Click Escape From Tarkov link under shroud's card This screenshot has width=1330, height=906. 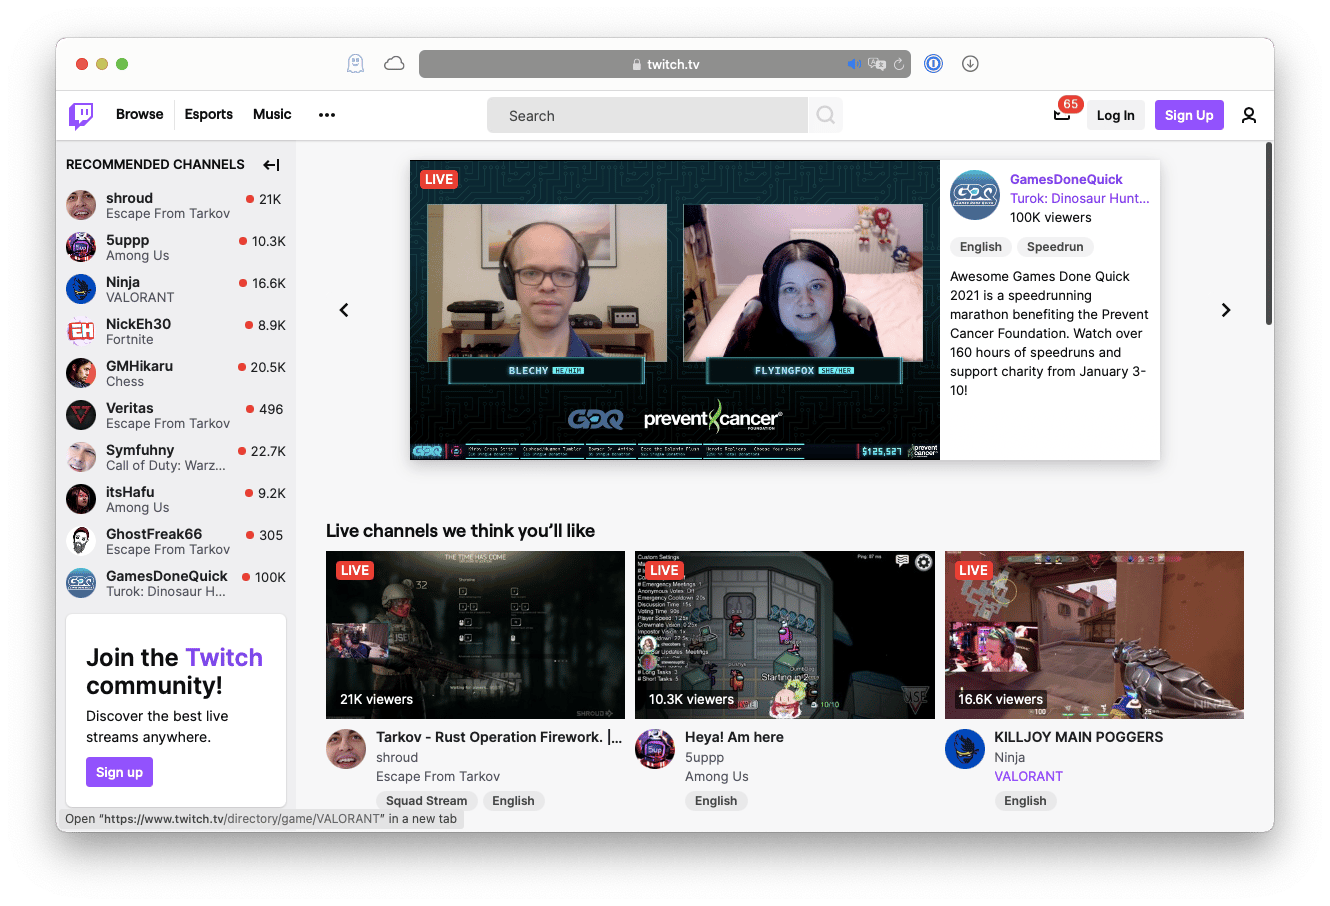tap(438, 776)
